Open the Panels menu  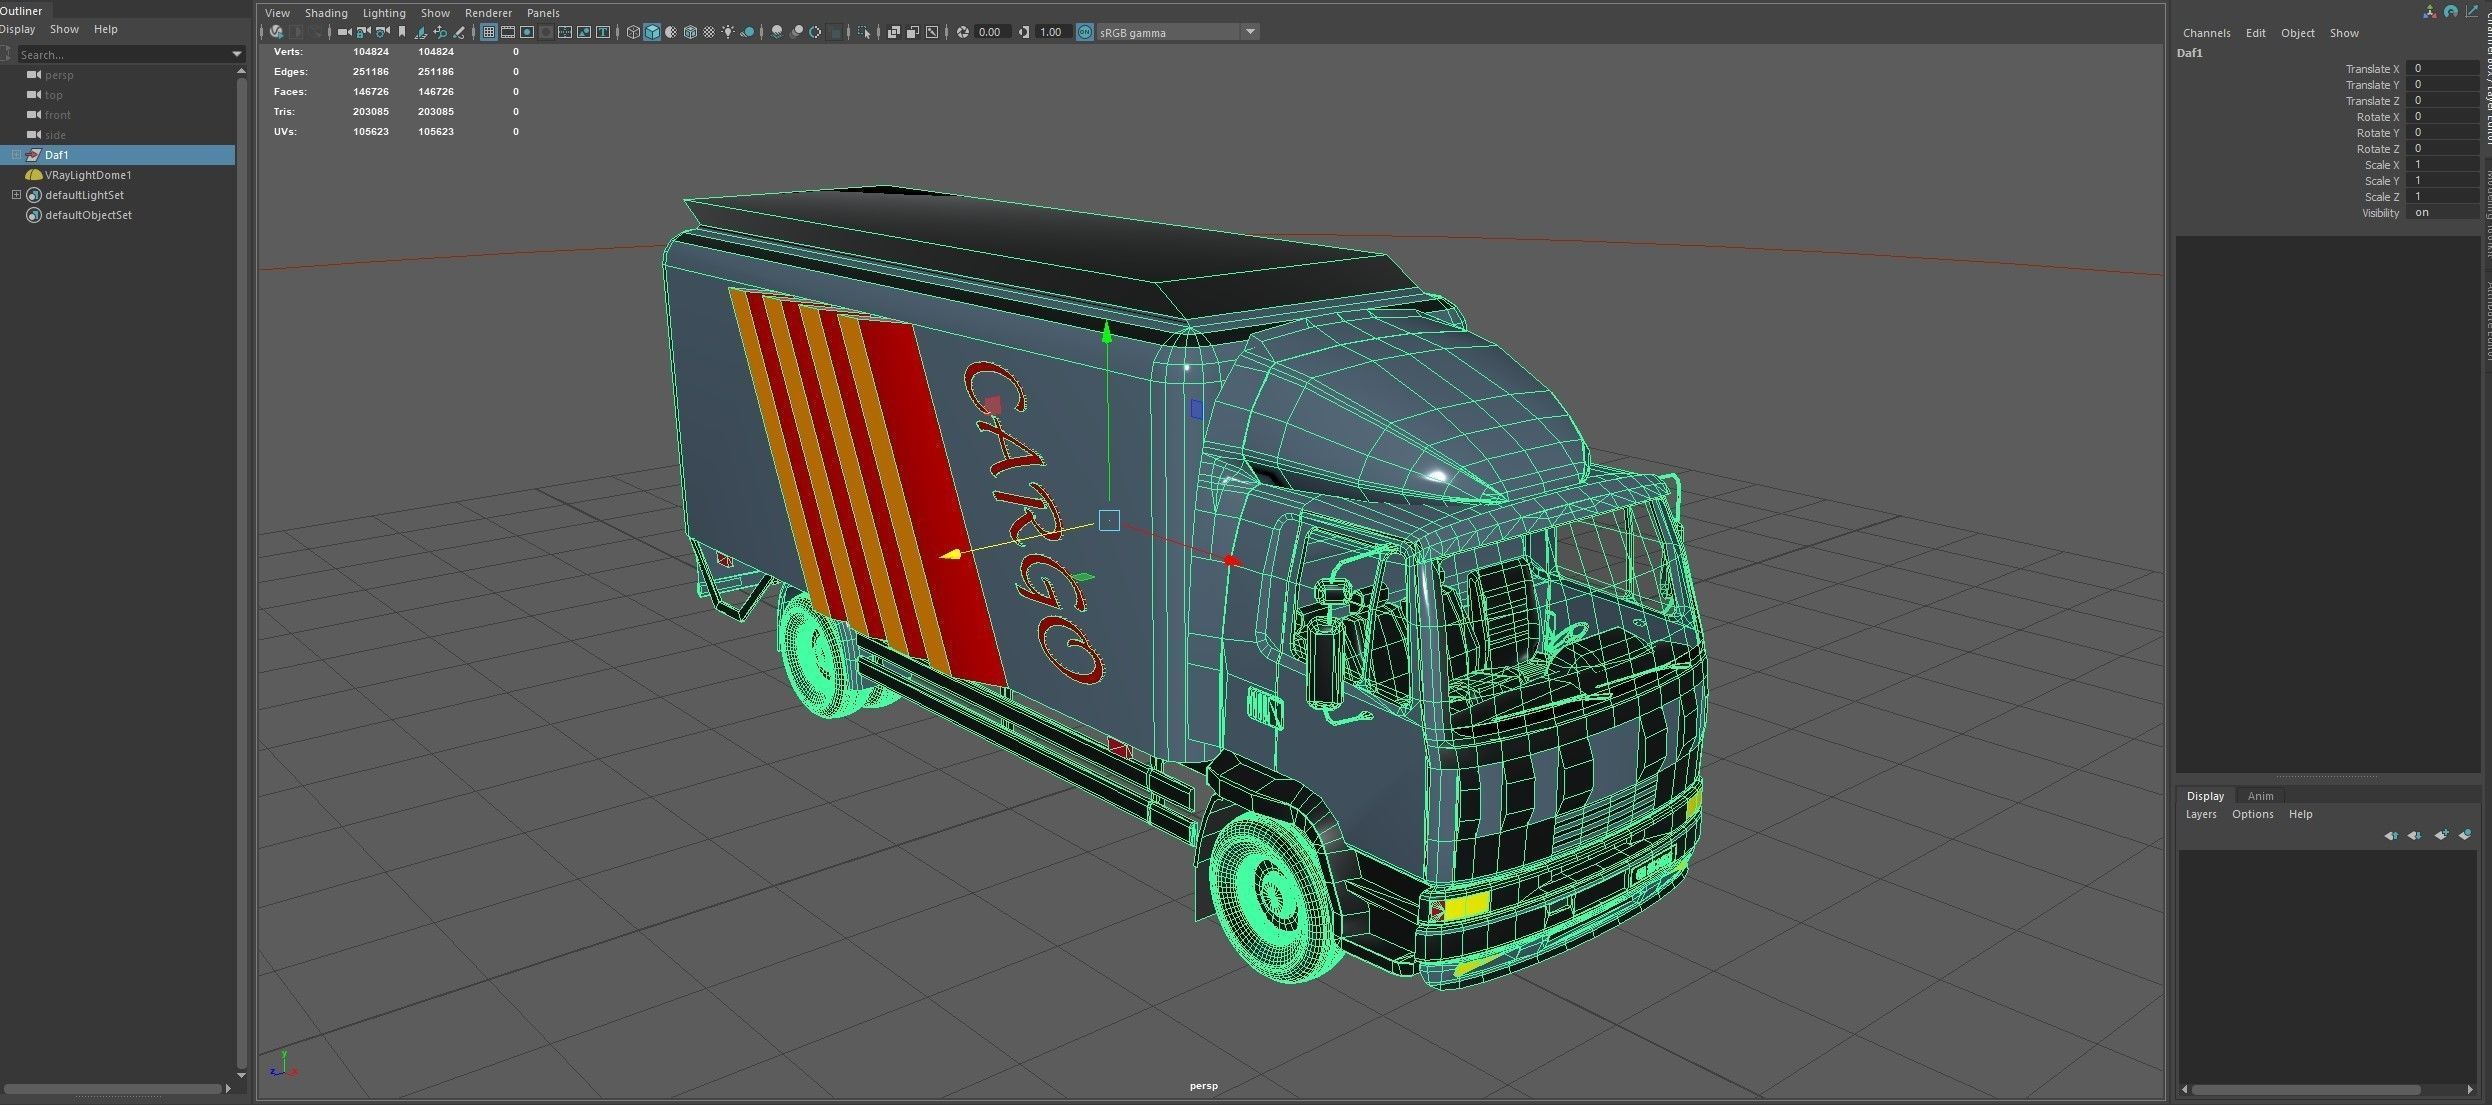pos(543,13)
